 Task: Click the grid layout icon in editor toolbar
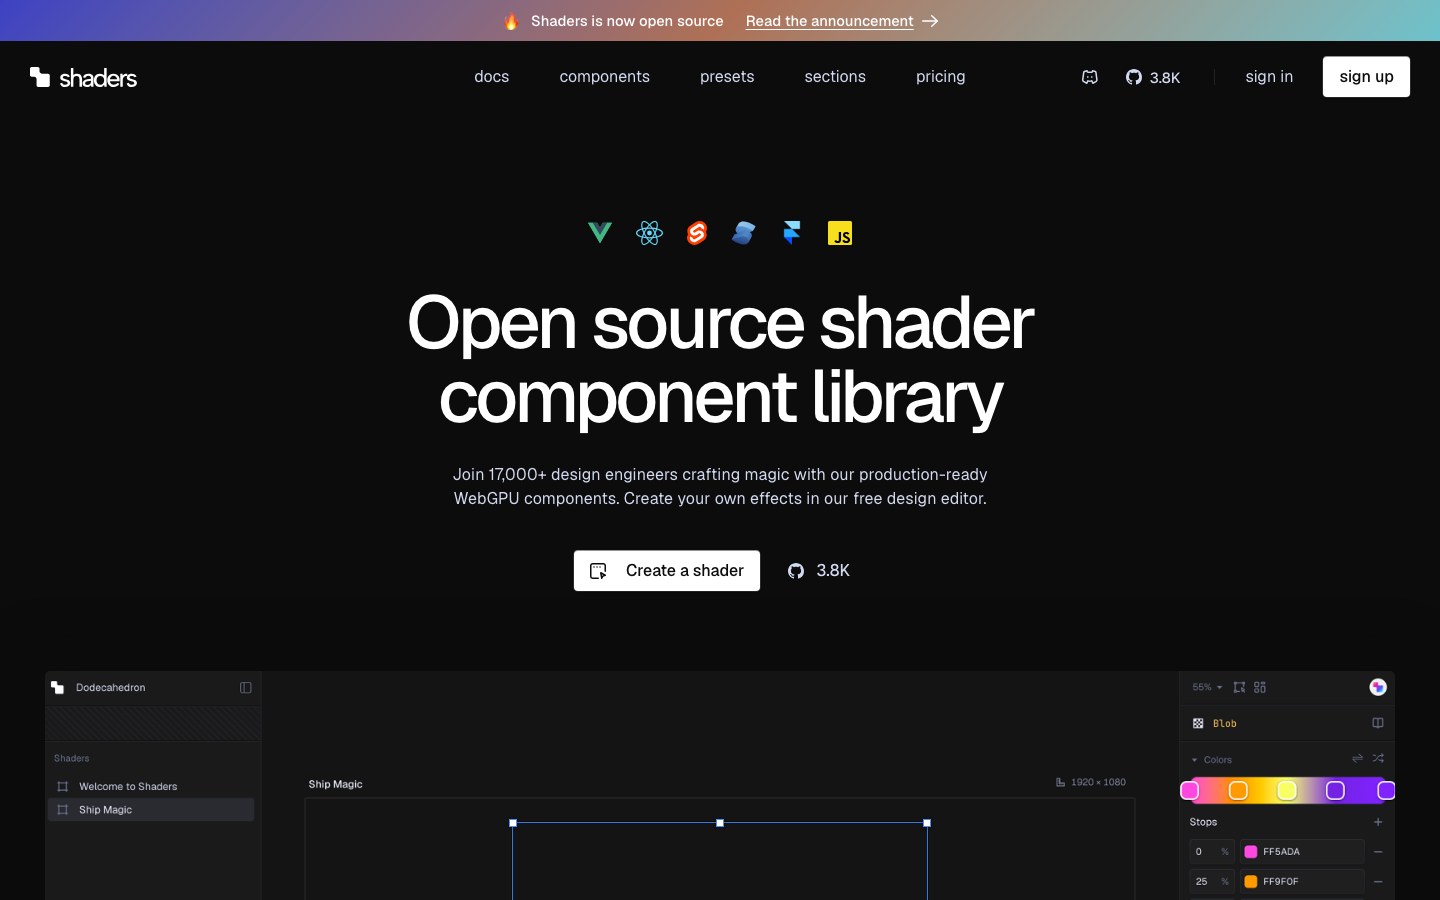1260,687
